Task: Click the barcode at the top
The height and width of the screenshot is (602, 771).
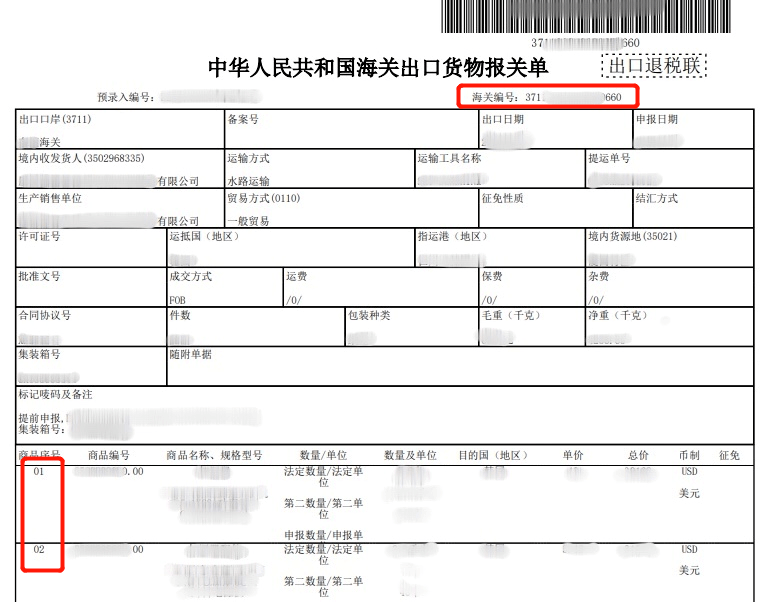Action: pos(586,17)
